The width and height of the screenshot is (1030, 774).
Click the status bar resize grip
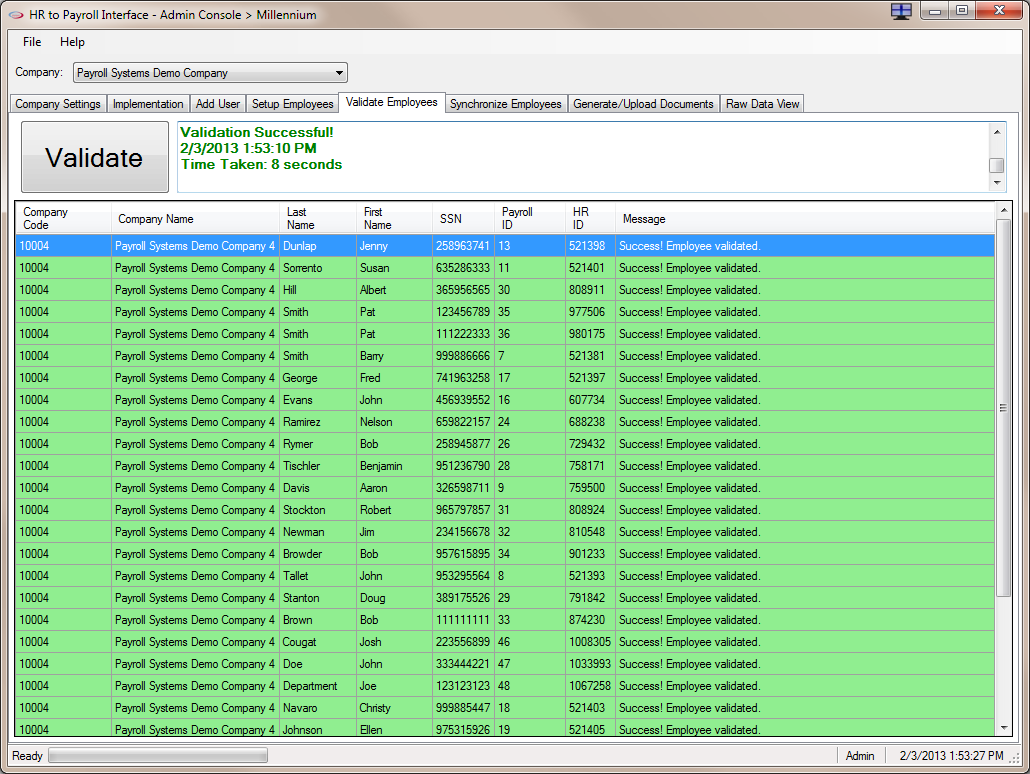1015,758
